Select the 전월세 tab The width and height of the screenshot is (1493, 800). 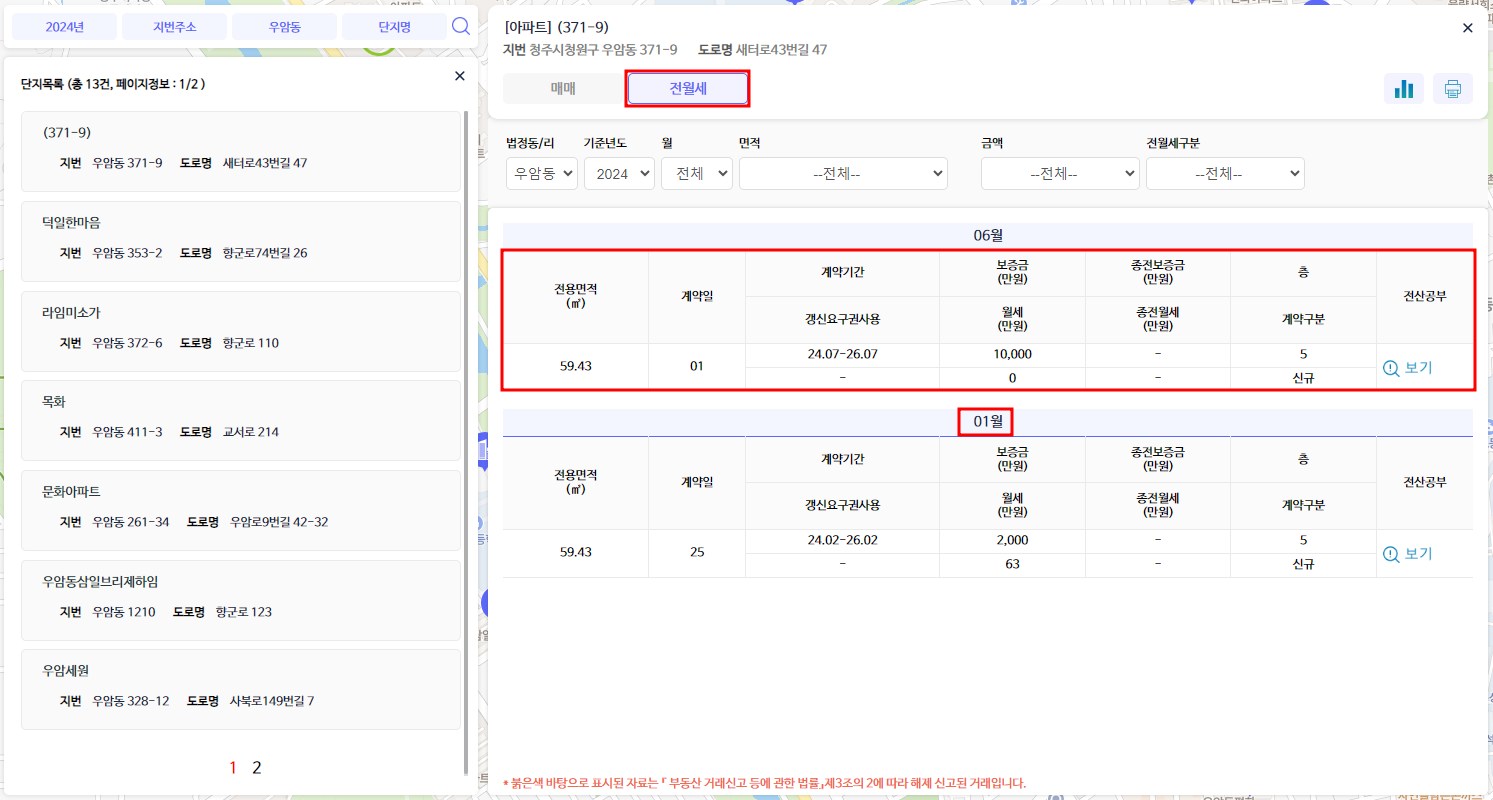tap(687, 88)
